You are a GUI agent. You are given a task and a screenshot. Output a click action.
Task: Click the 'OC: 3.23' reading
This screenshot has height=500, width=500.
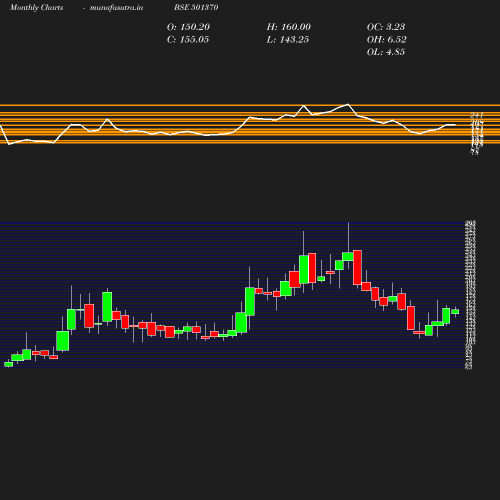click(386, 27)
